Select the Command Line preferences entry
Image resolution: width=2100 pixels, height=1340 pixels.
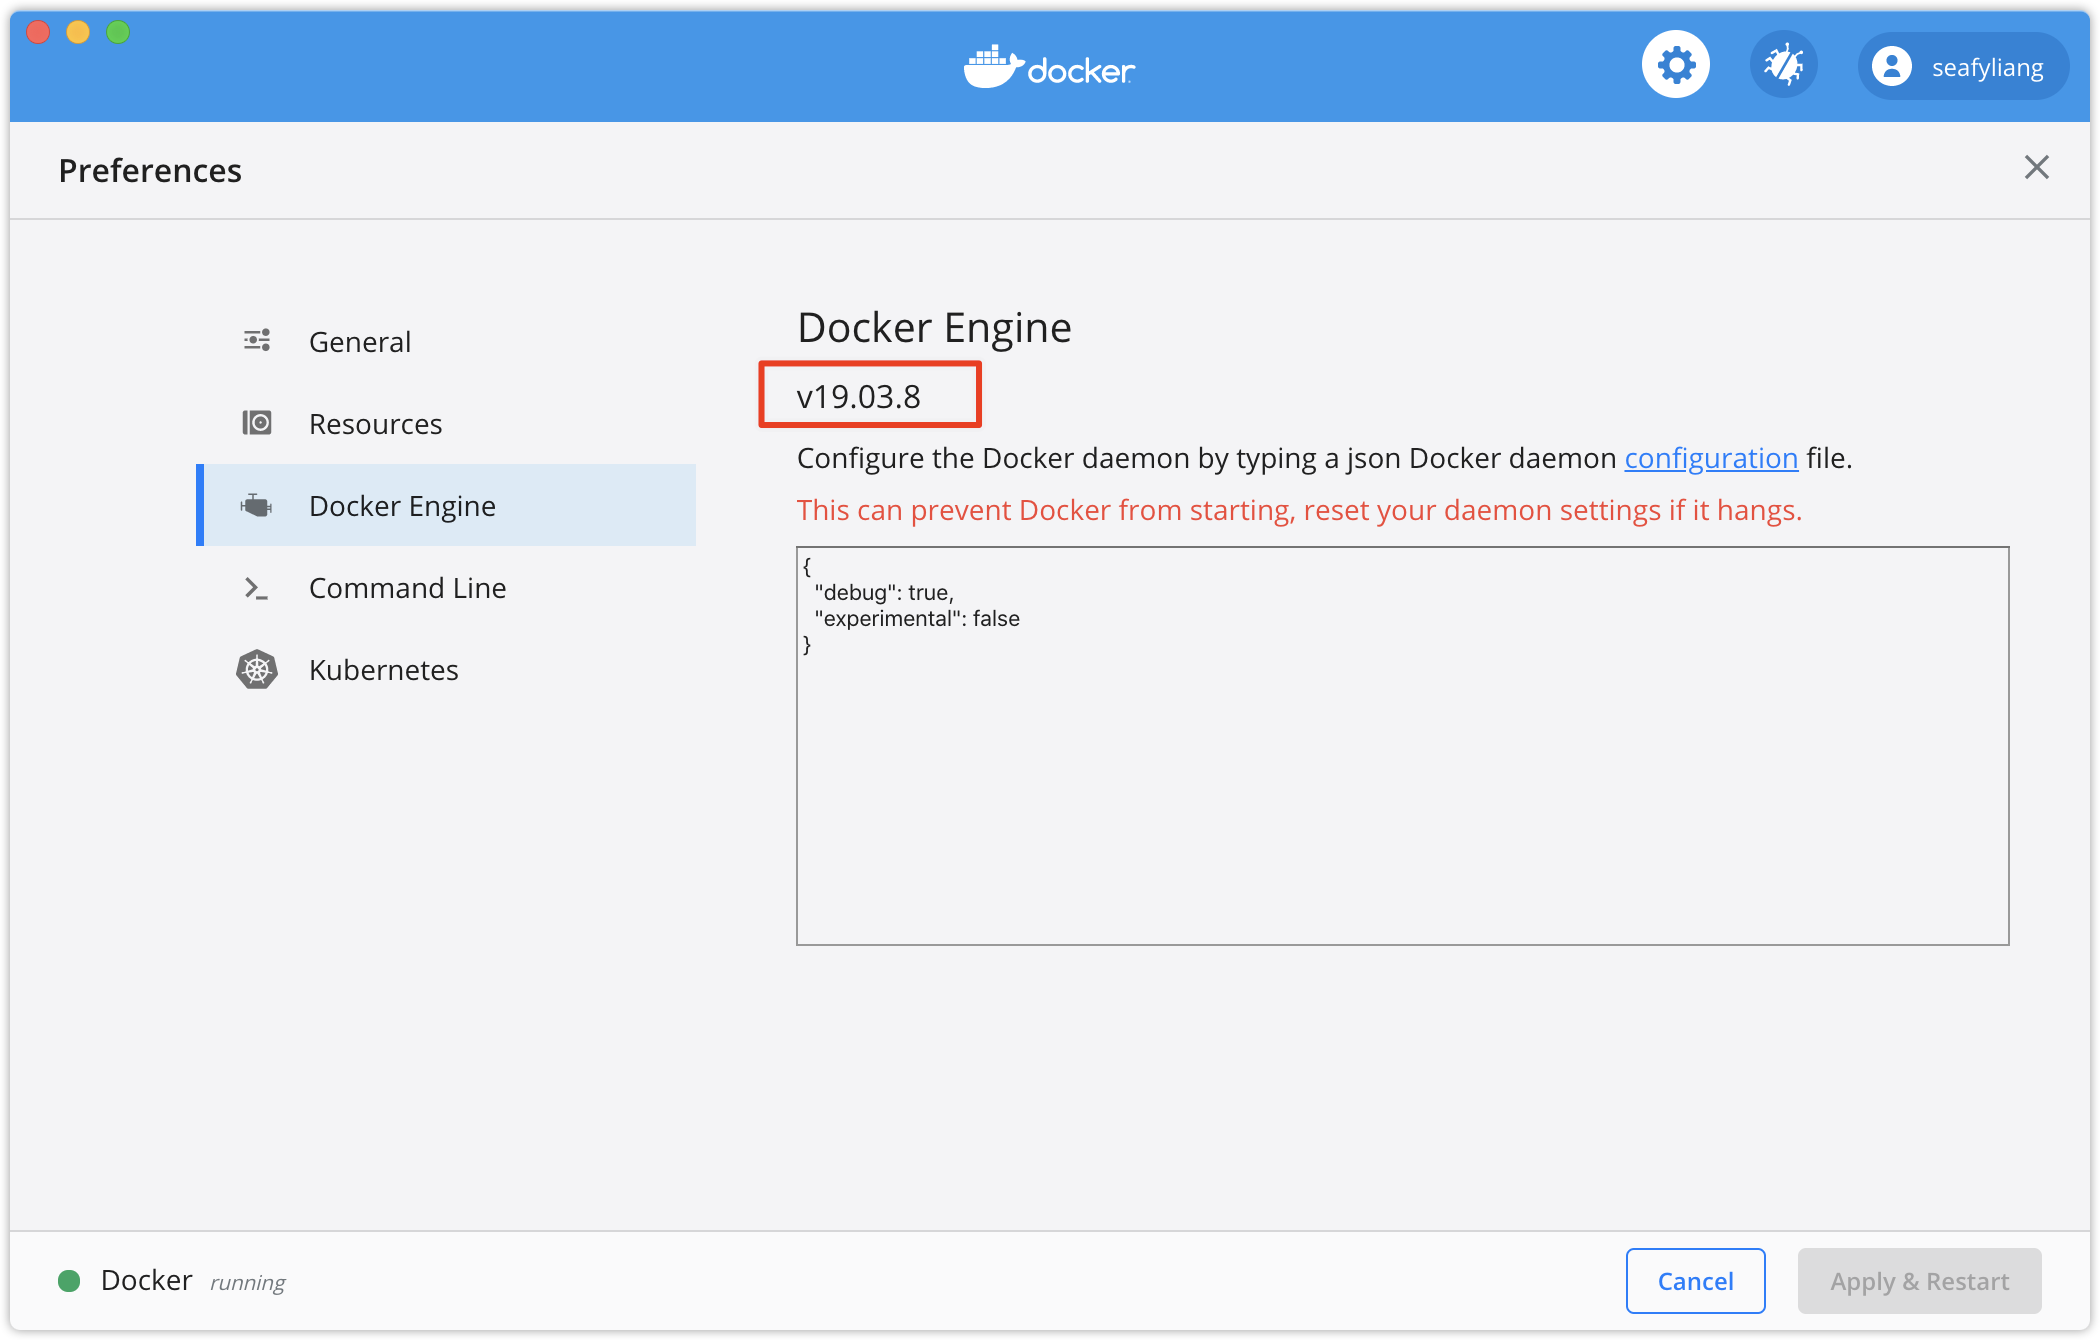407,588
